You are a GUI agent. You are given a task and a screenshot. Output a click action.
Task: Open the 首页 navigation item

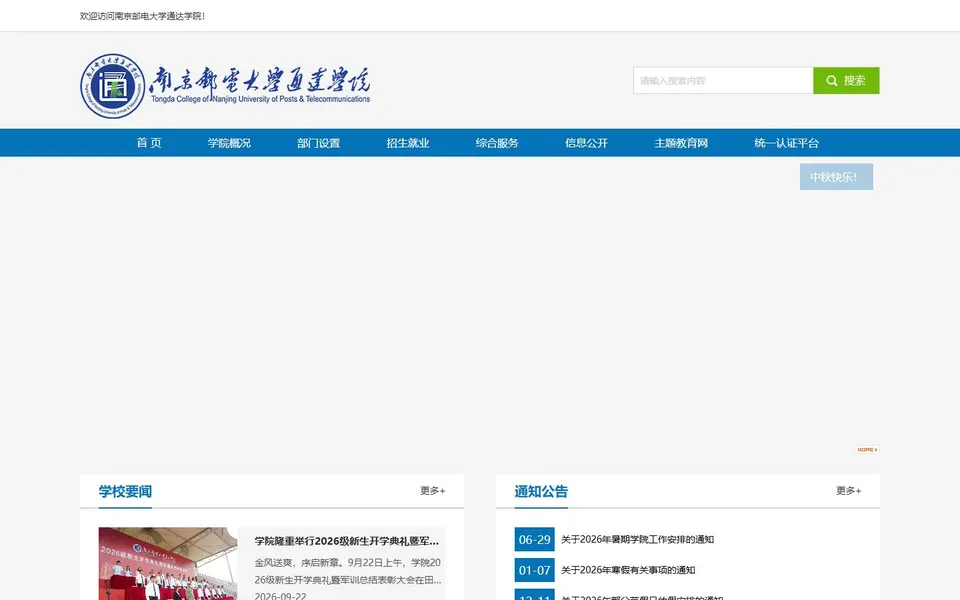pos(149,143)
